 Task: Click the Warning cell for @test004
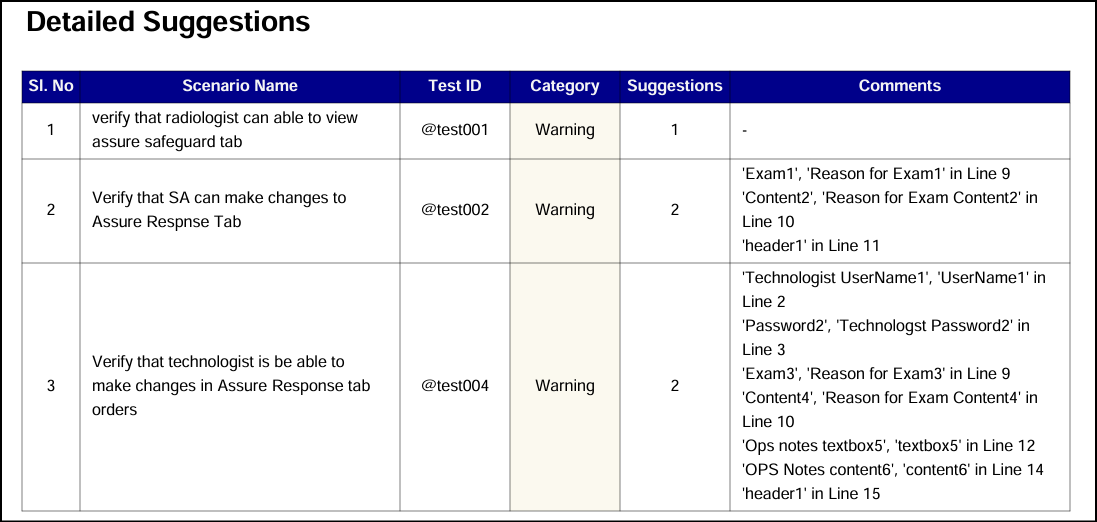(x=565, y=386)
